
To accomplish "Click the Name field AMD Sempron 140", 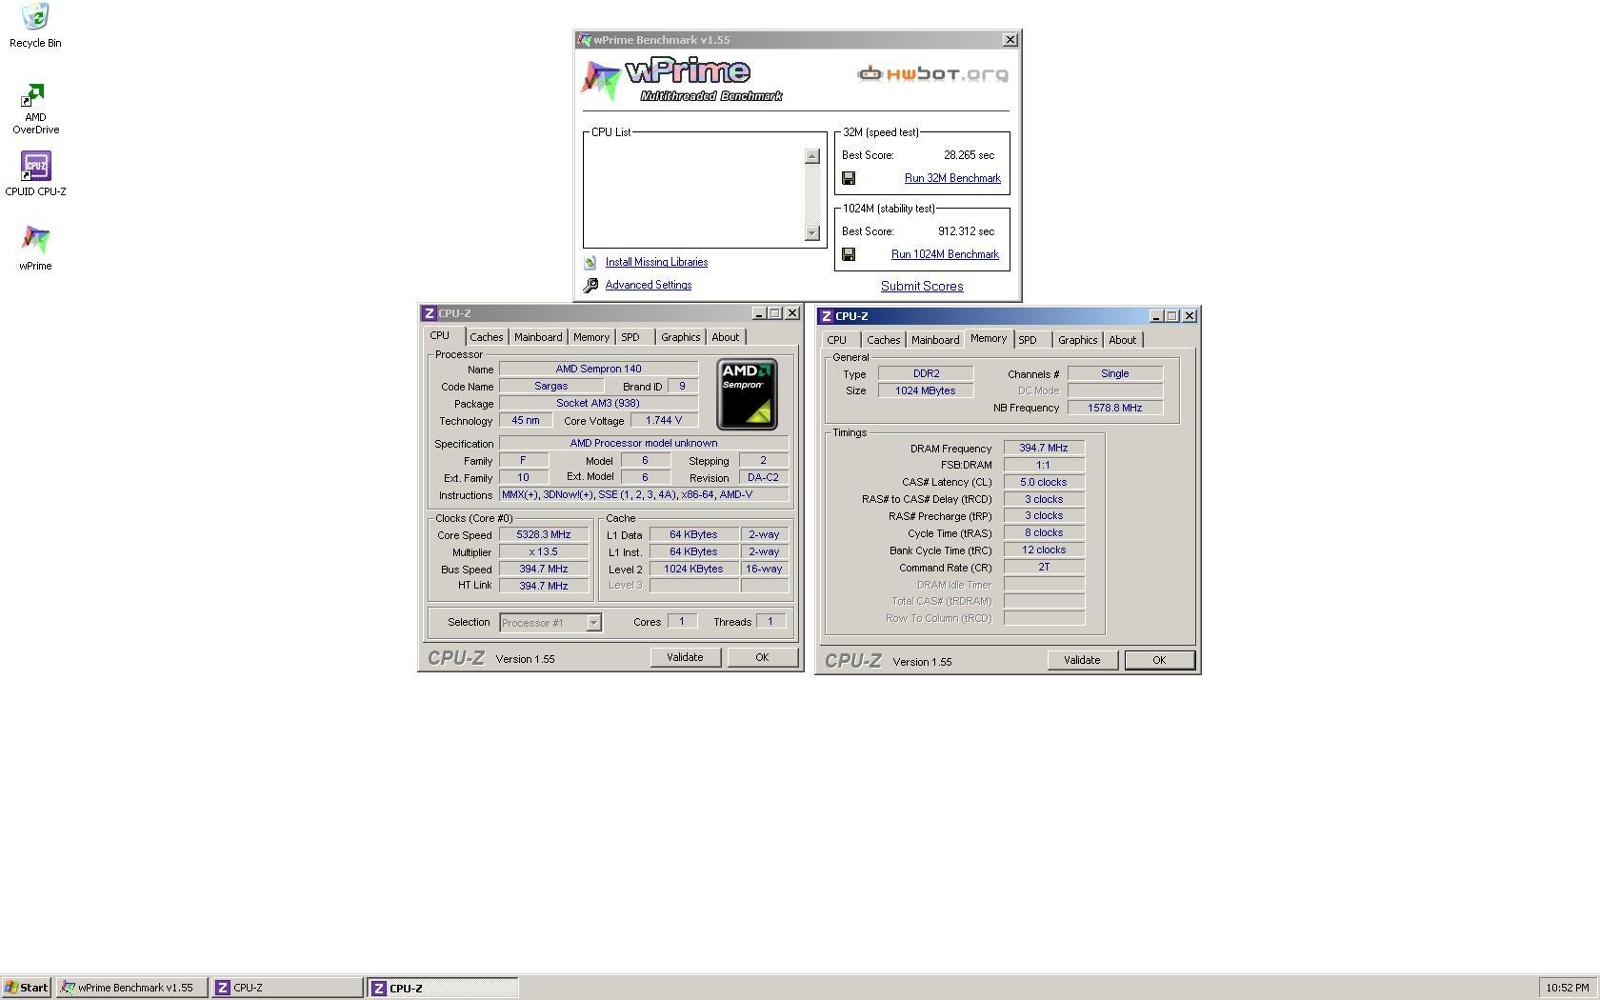I will pyautogui.click(x=598, y=369).
